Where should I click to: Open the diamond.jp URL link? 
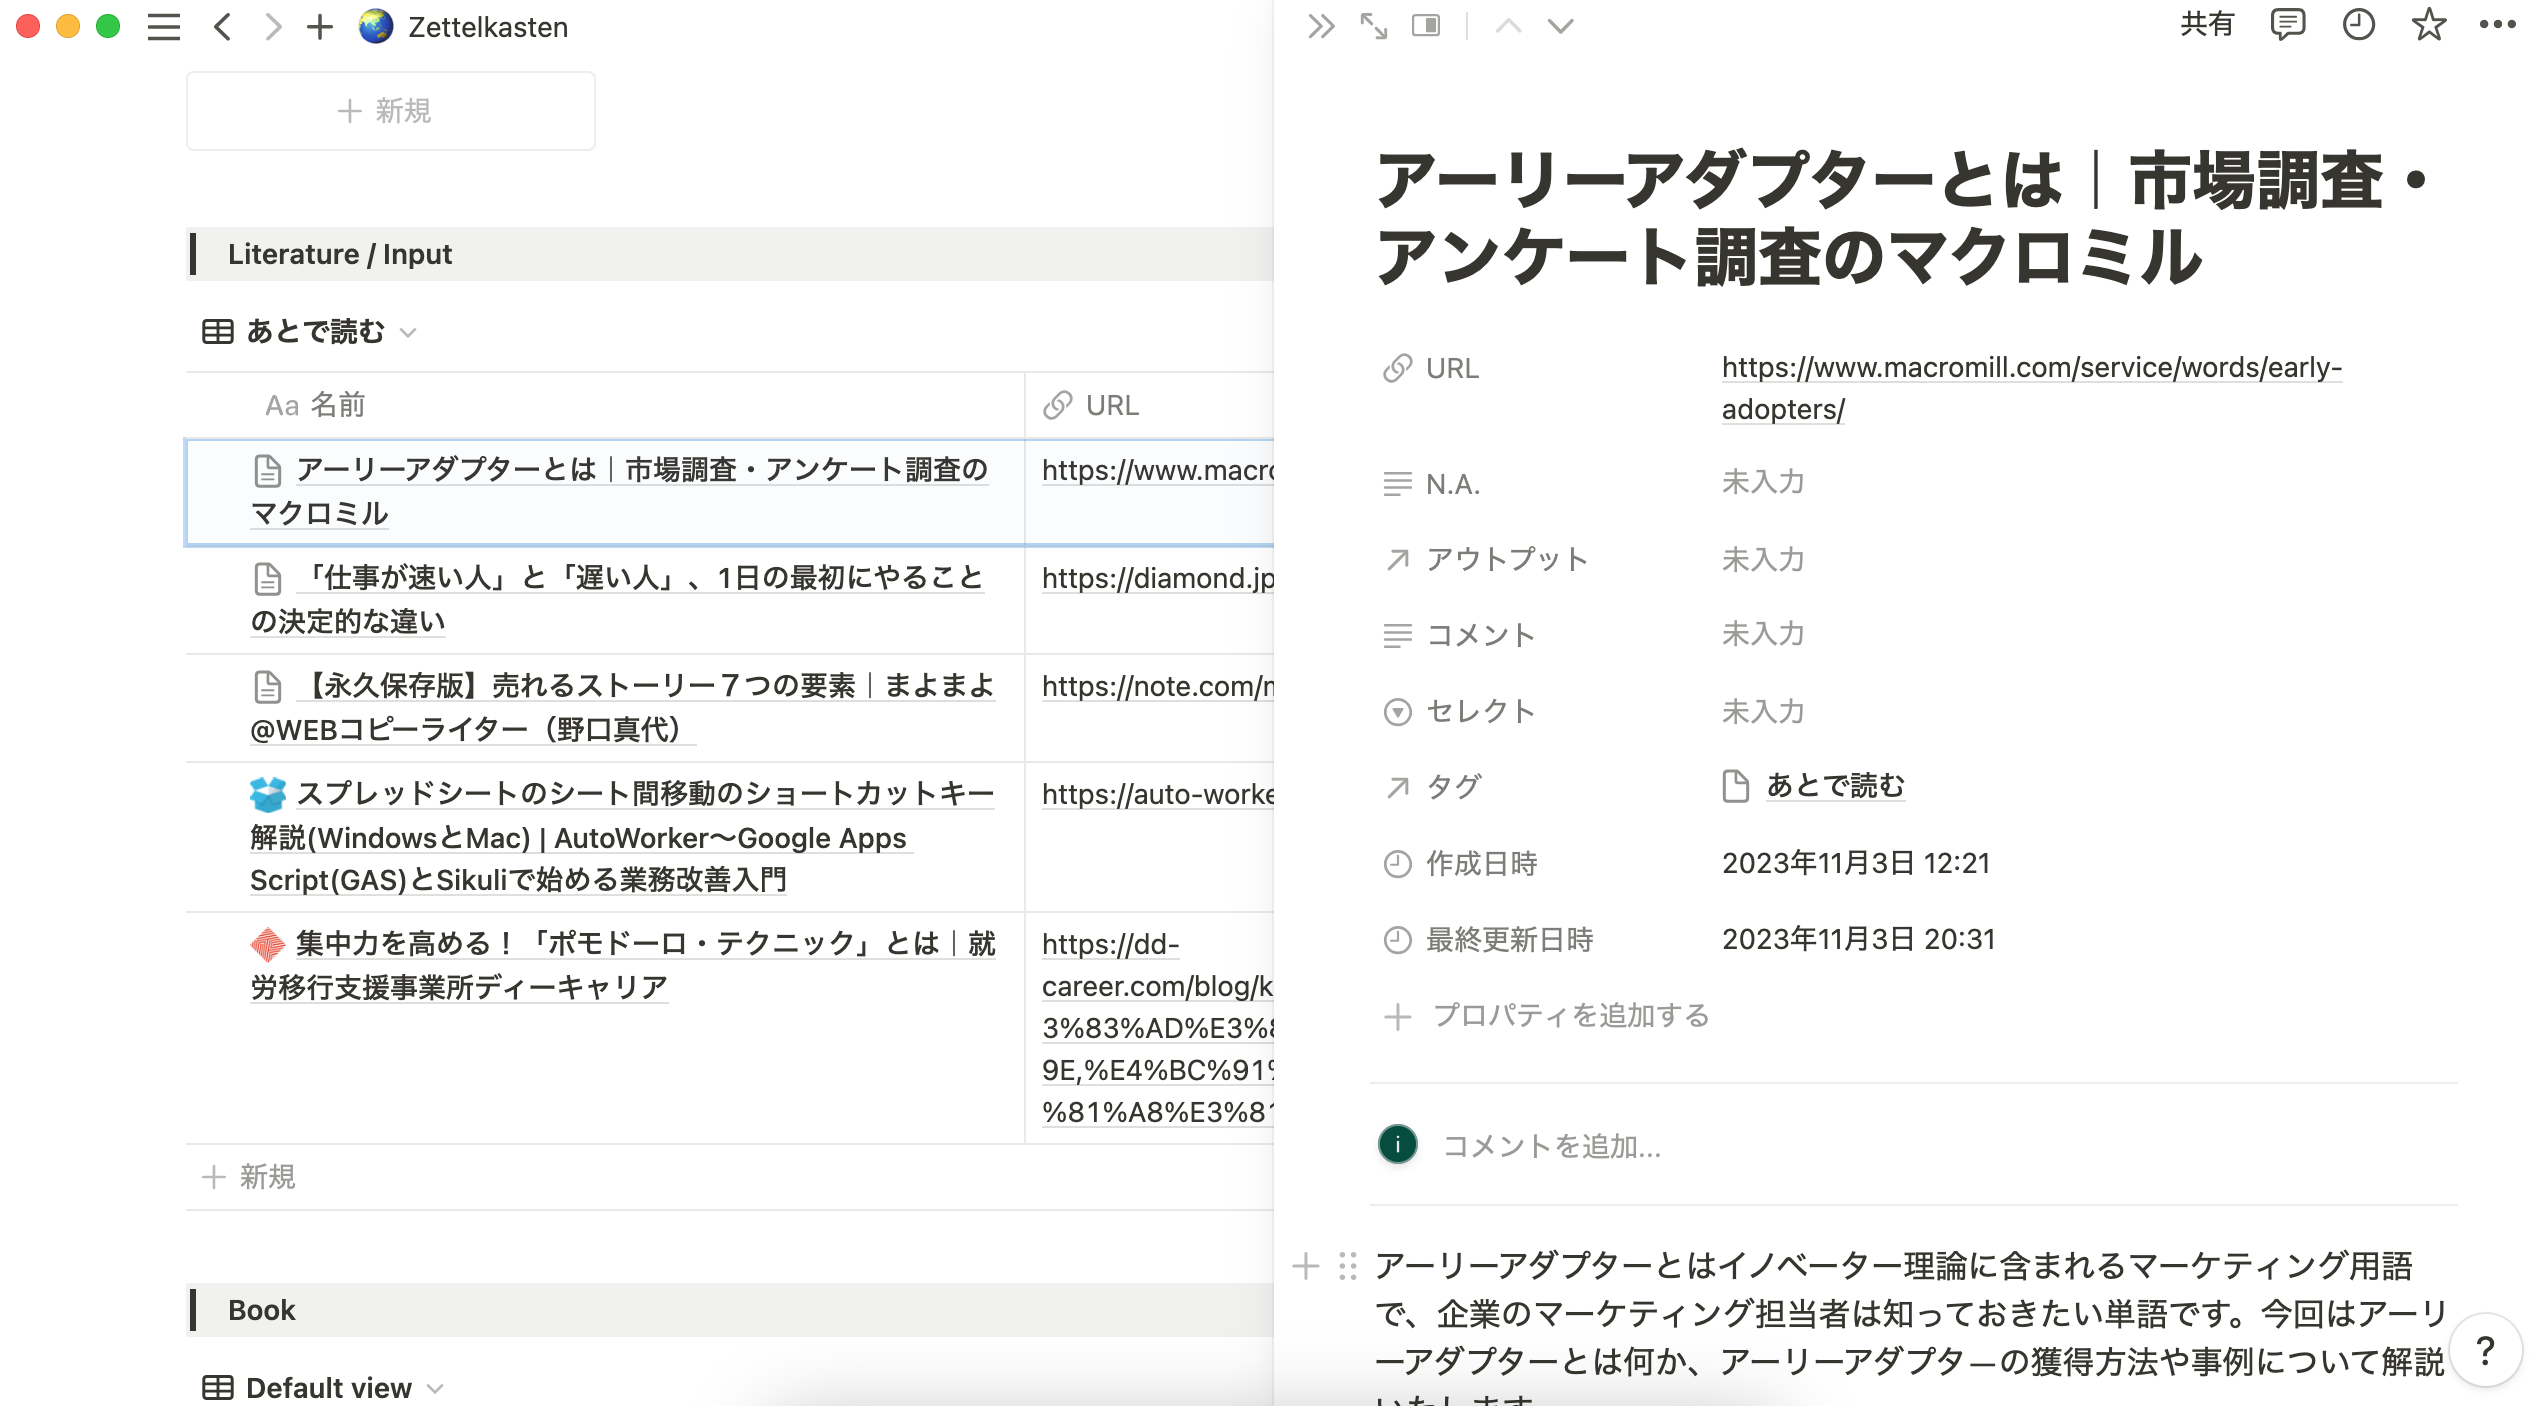point(1157,578)
